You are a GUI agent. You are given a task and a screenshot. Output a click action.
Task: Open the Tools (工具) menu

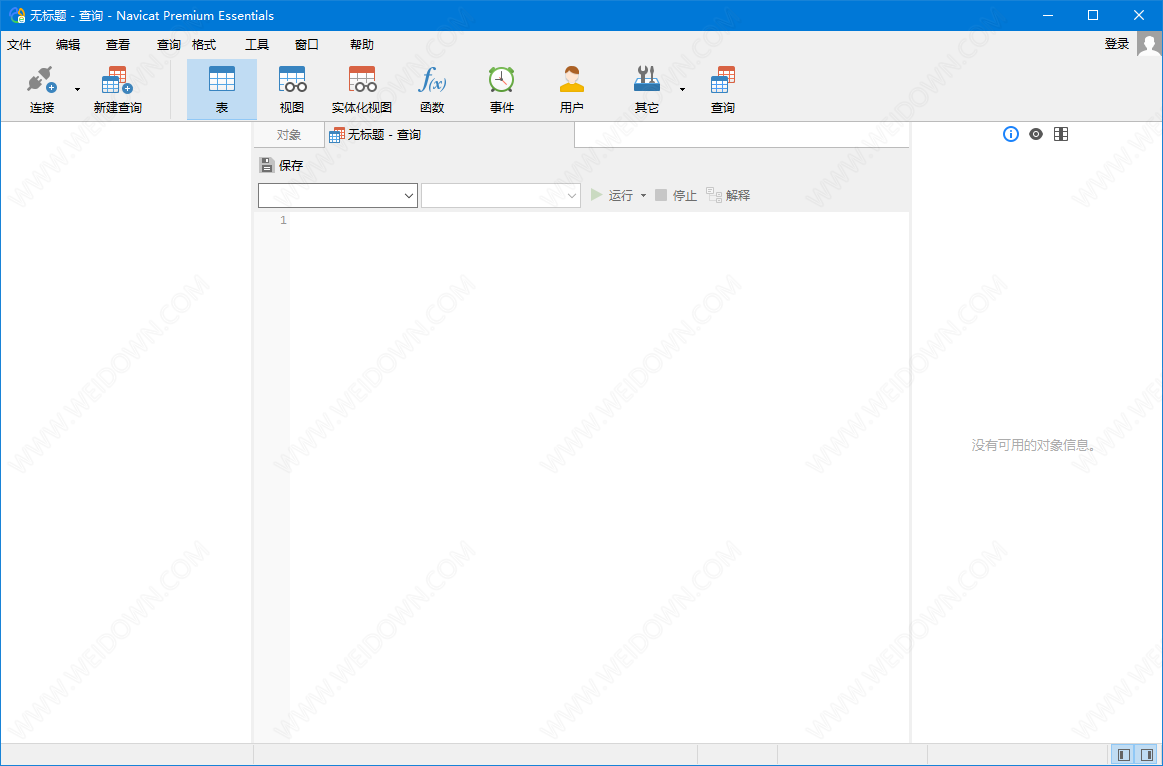(257, 45)
